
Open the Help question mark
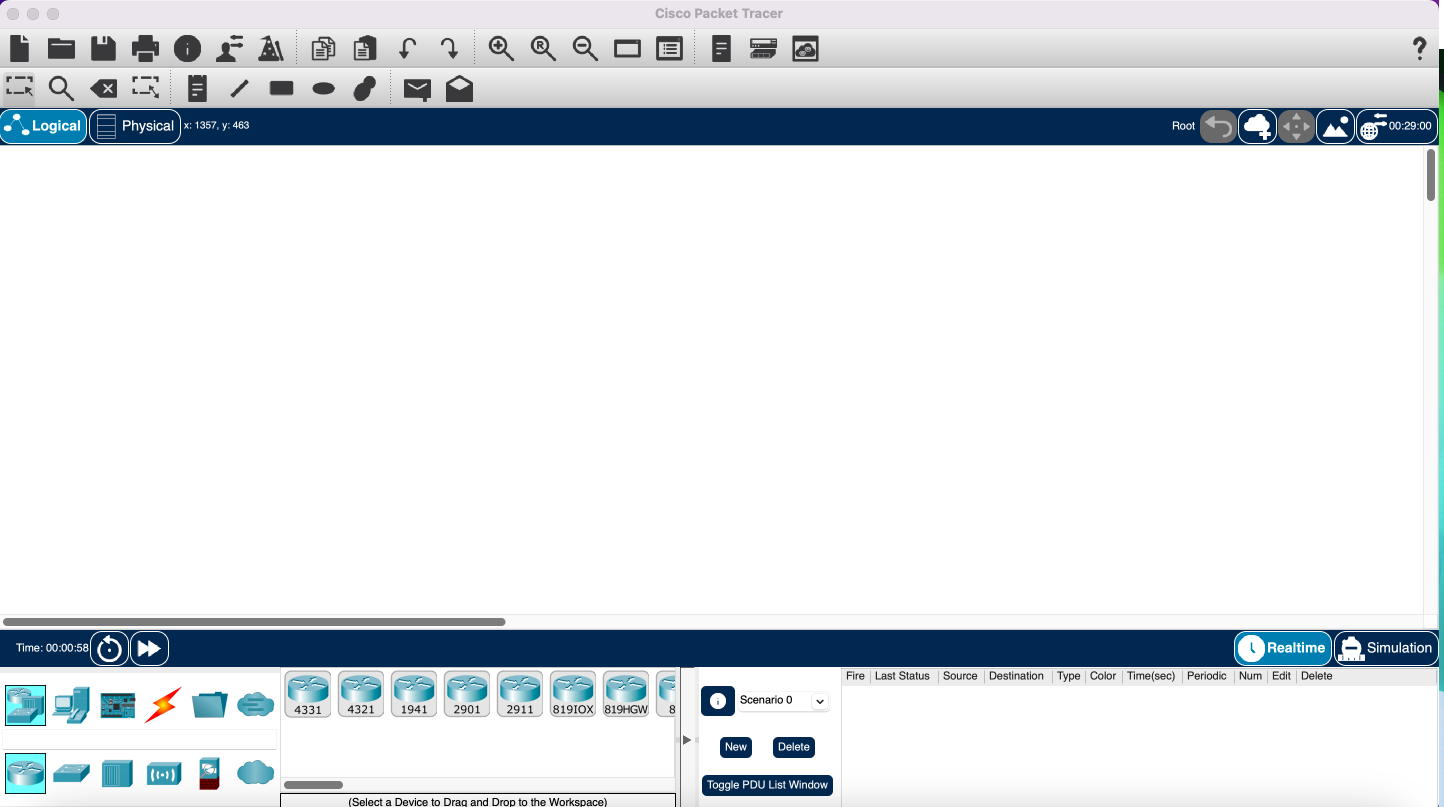[x=1419, y=48]
